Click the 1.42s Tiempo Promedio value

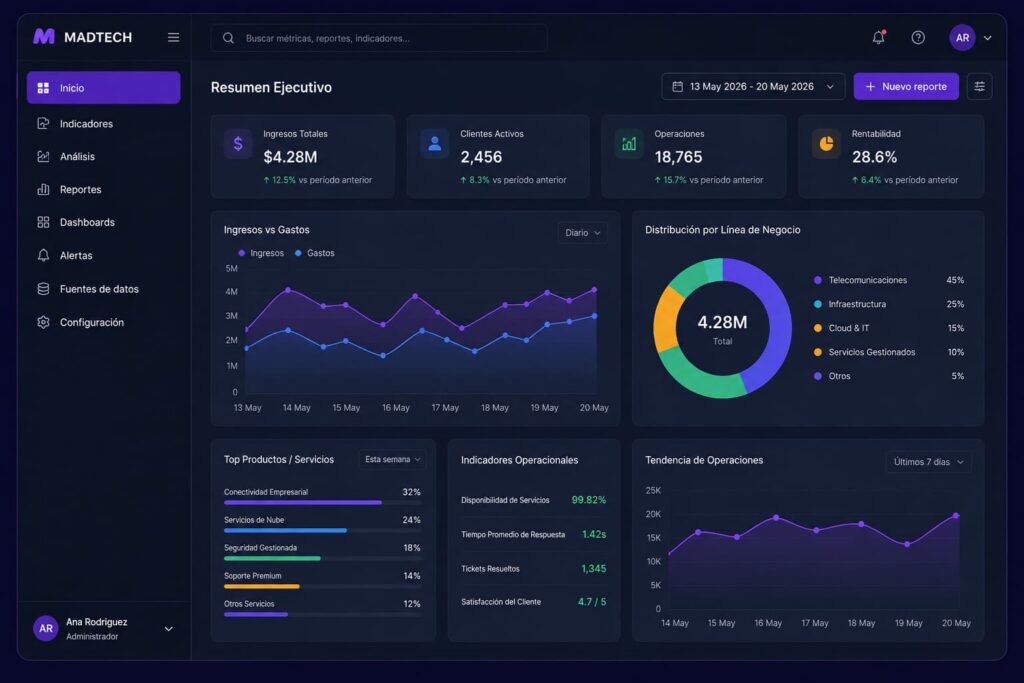594,534
